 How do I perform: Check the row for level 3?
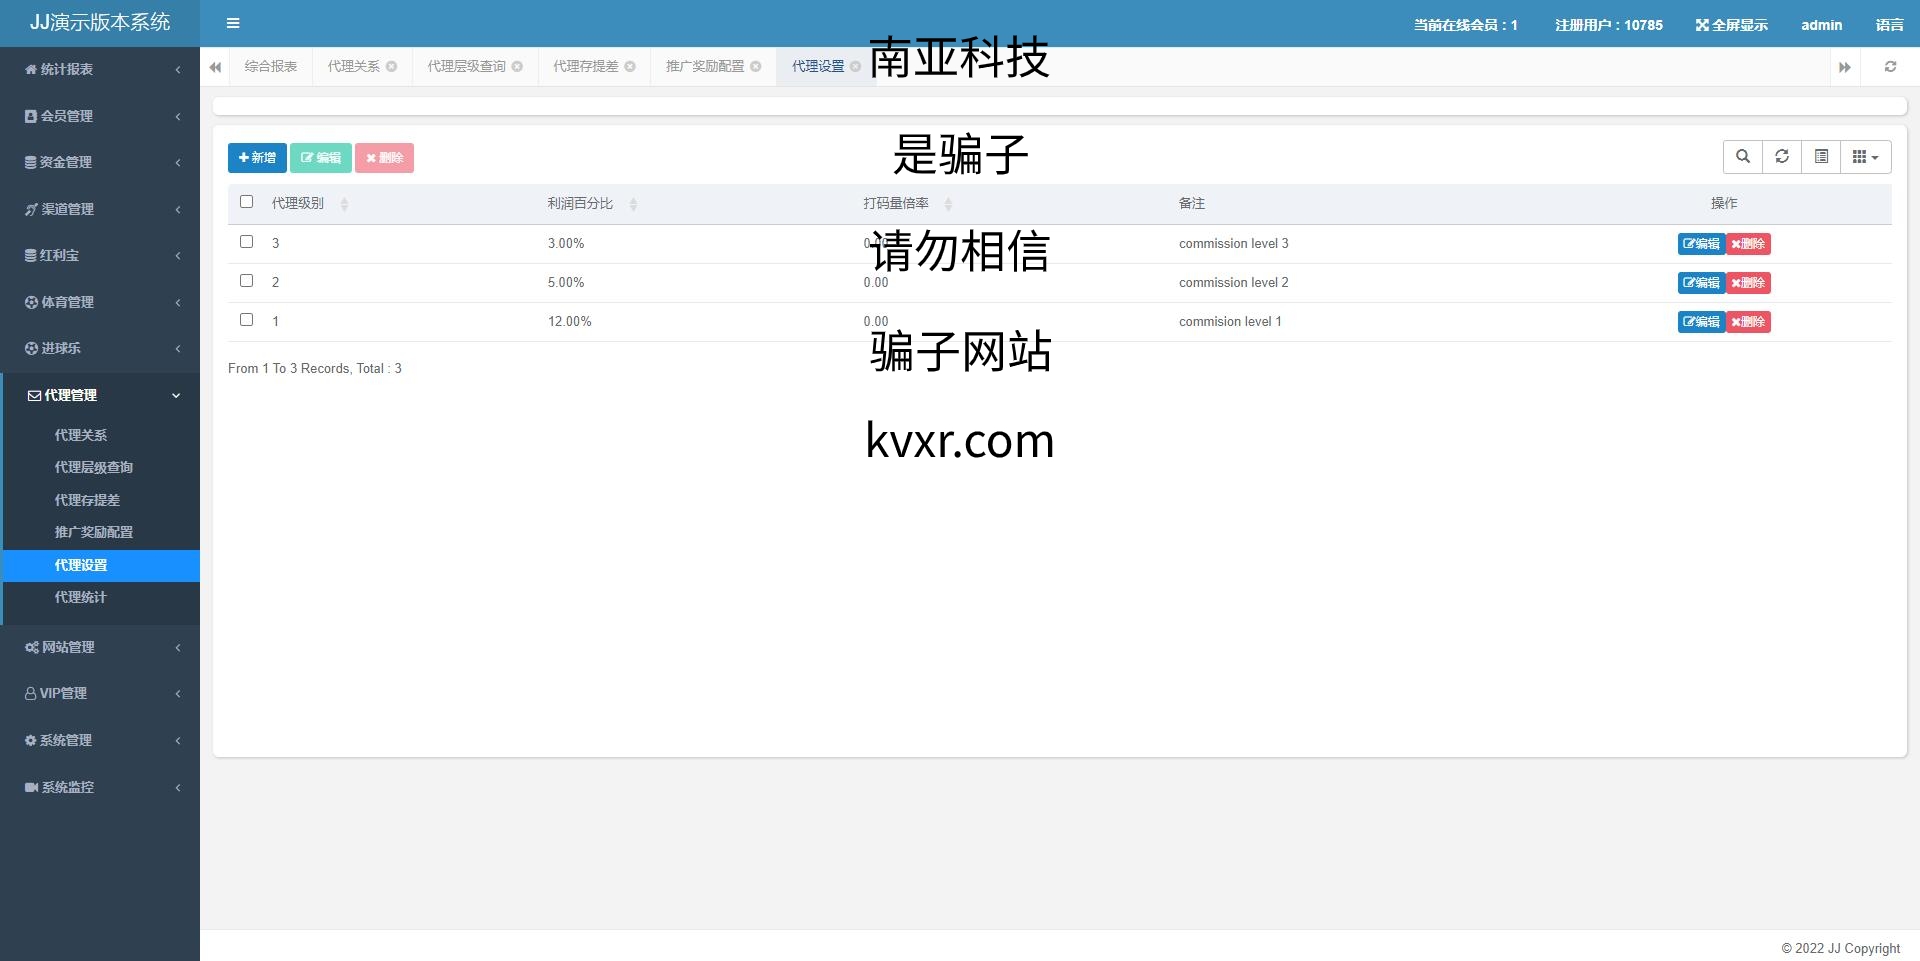tap(247, 242)
